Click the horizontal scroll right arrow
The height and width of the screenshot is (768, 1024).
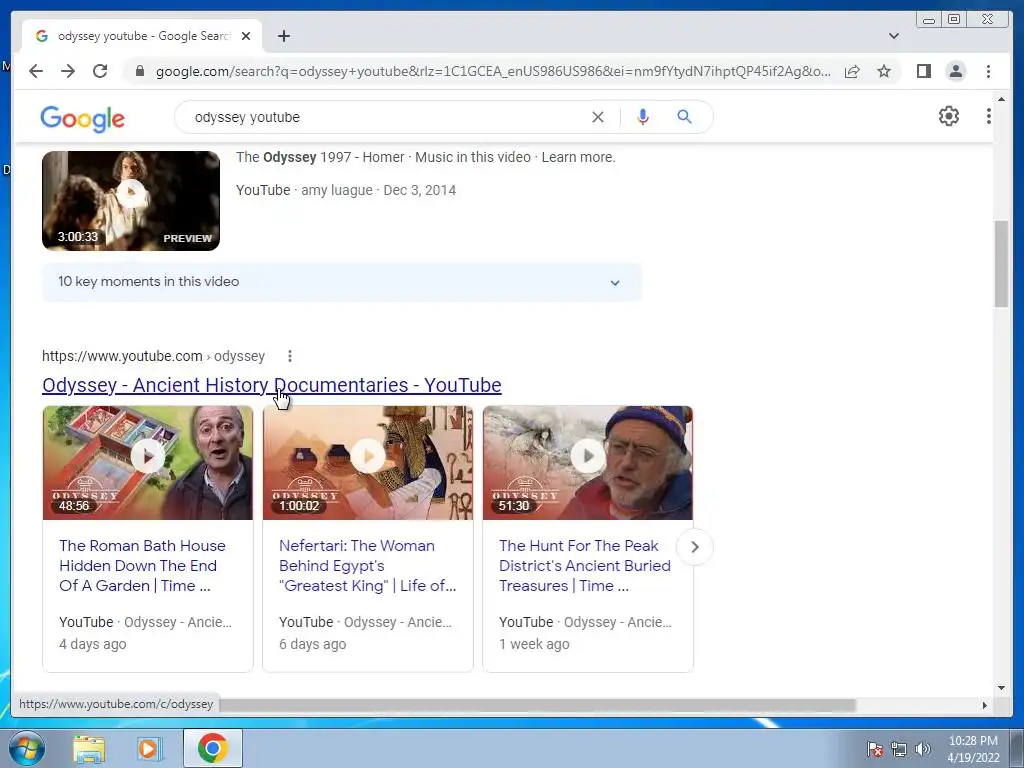pos(985,705)
